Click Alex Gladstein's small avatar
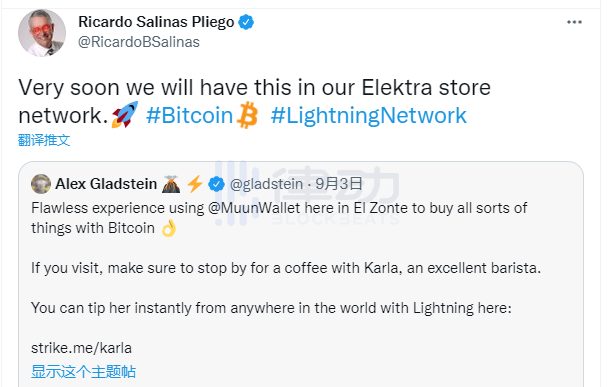The width and height of the screenshot is (614, 387). 41,184
